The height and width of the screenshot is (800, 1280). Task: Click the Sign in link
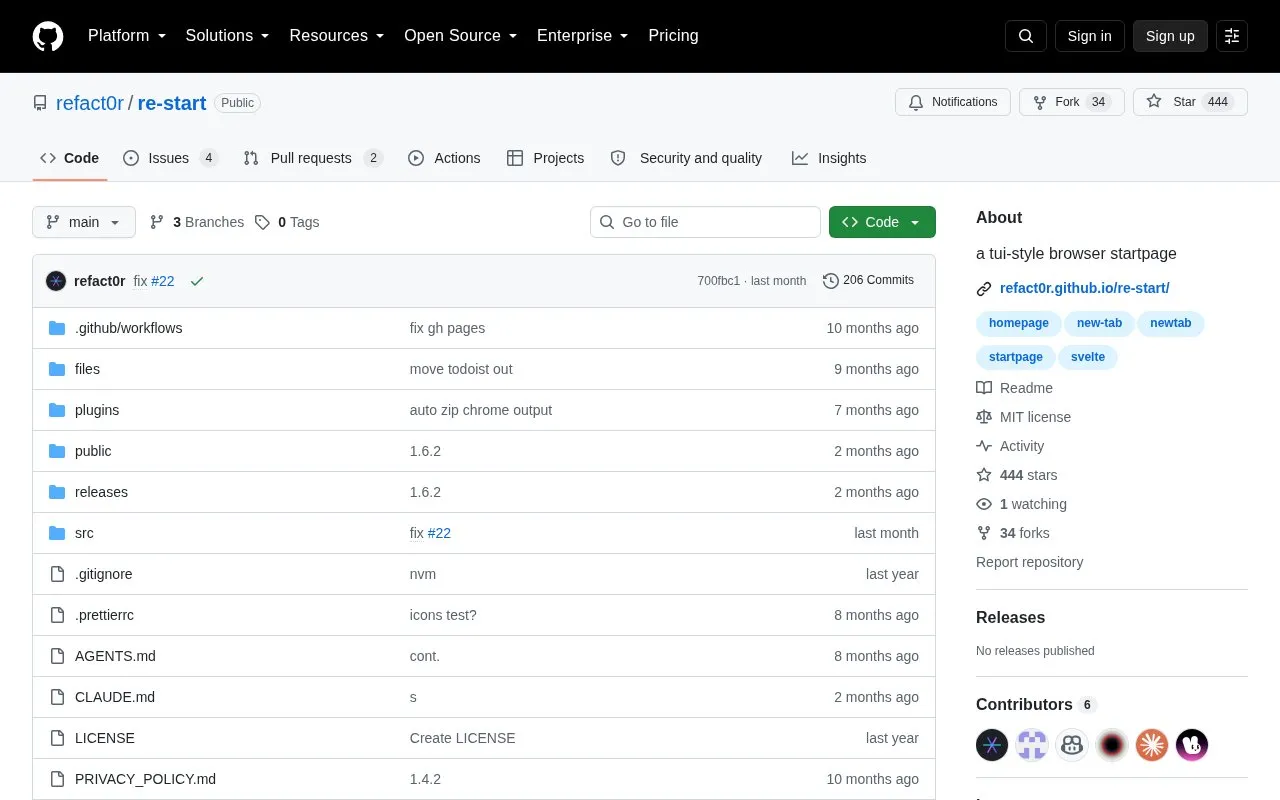click(1089, 36)
